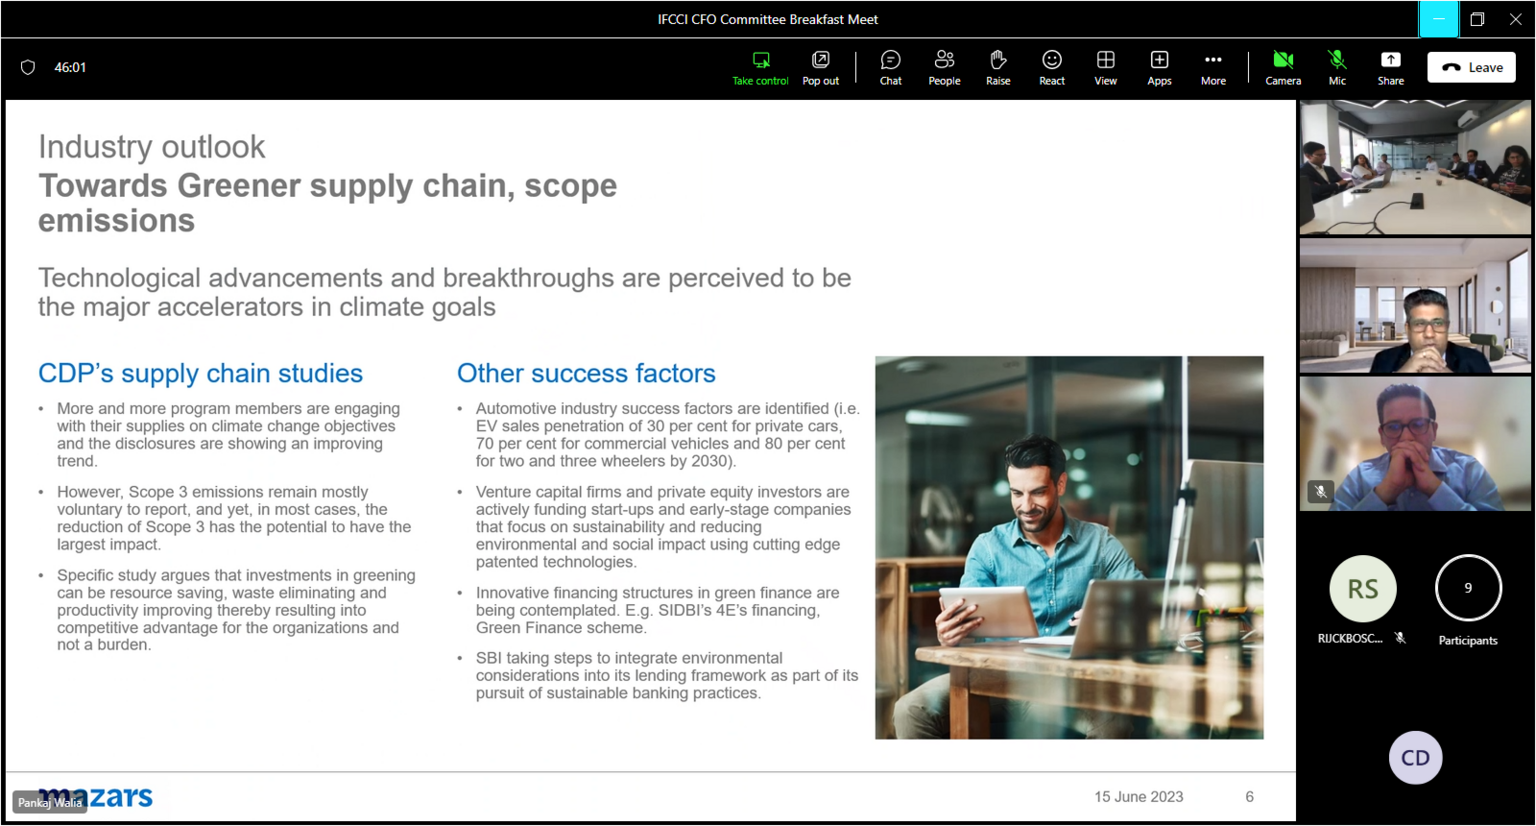Pop out the shared content
This screenshot has width=1536, height=826.
coord(820,67)
